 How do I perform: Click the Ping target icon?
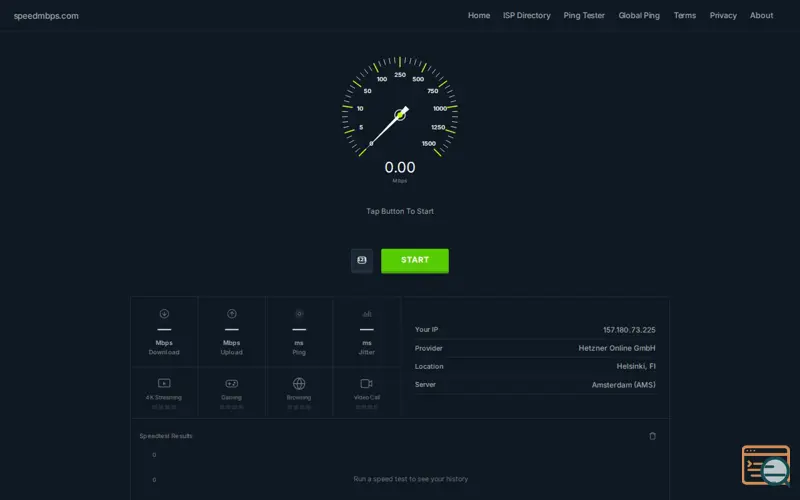[299, 314]
